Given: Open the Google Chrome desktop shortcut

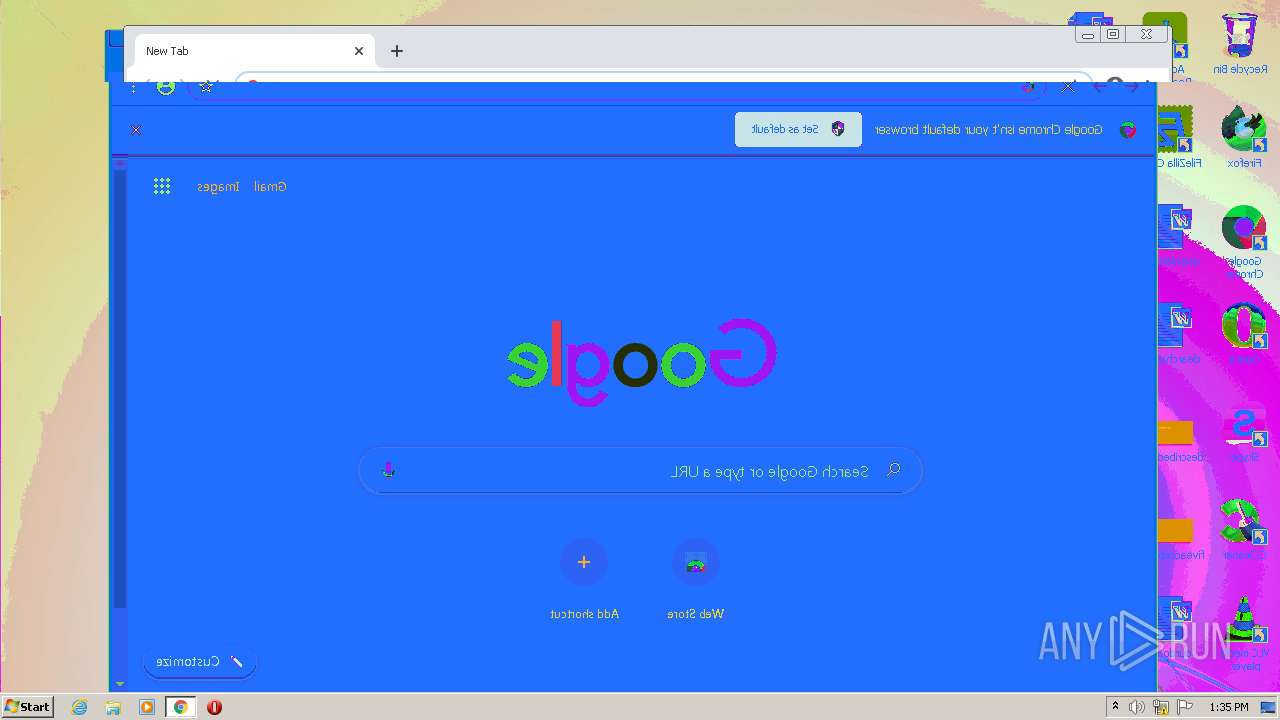Looking at the screenshot, I should pos(1243,241).
